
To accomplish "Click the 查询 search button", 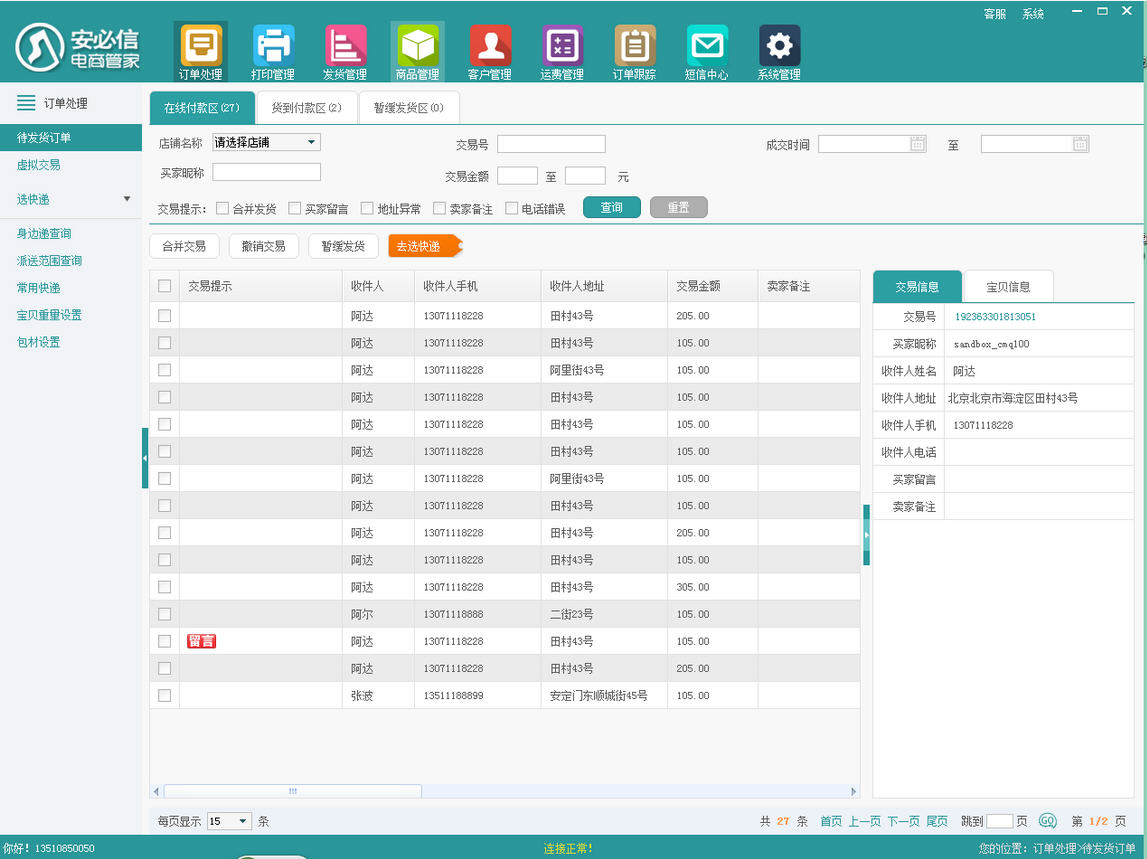I will pyautogui.click(x=612, y=208).
